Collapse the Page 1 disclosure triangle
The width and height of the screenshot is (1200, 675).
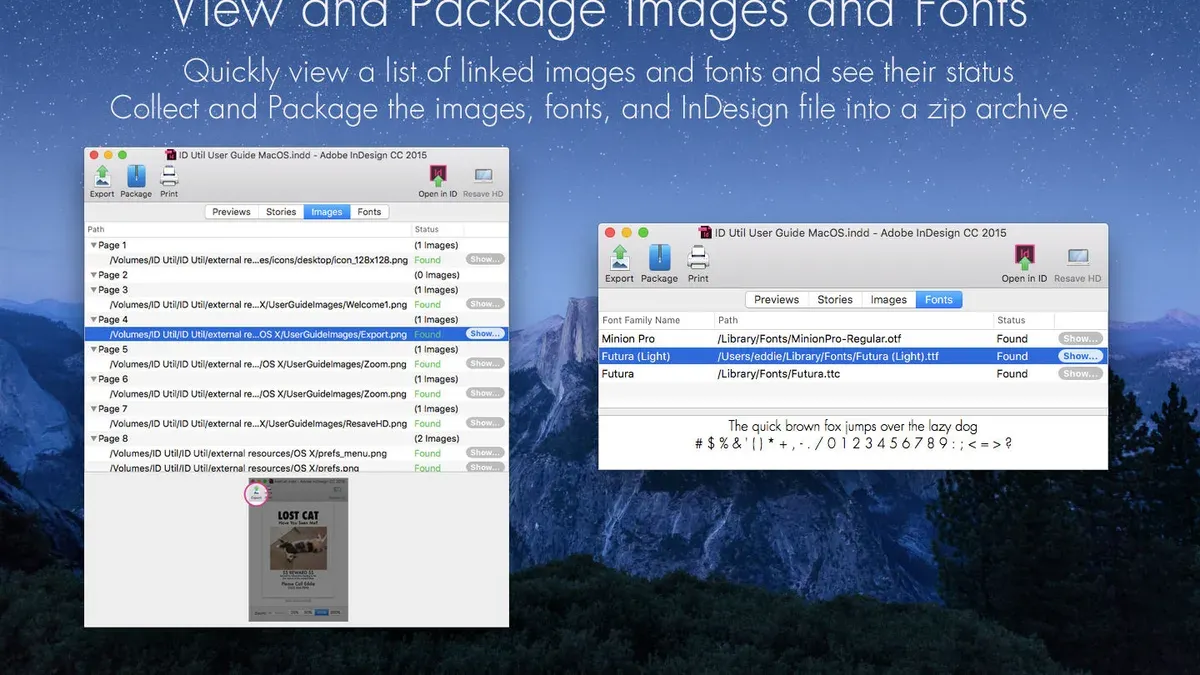click(94, 245)
